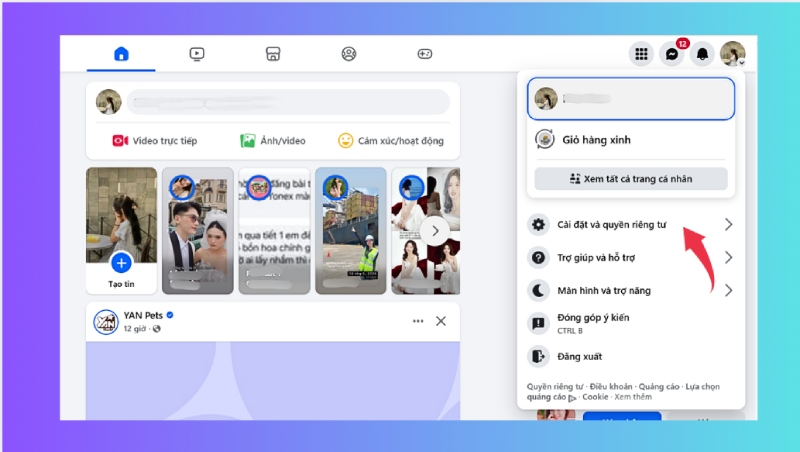Click the Home tab icon
This screenshot has height=452, width=800.
tap(121, 54)
